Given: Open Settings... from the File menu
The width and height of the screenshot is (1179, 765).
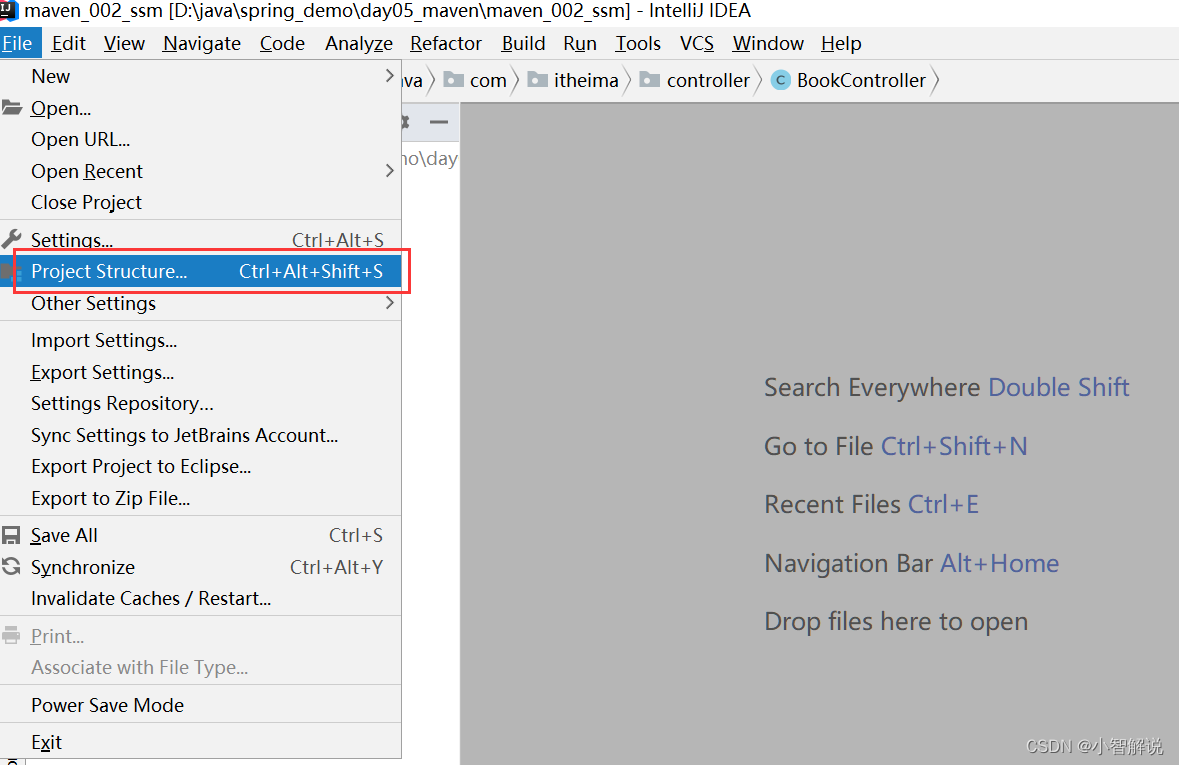Looking at the screenshot, I should point(201,239).
